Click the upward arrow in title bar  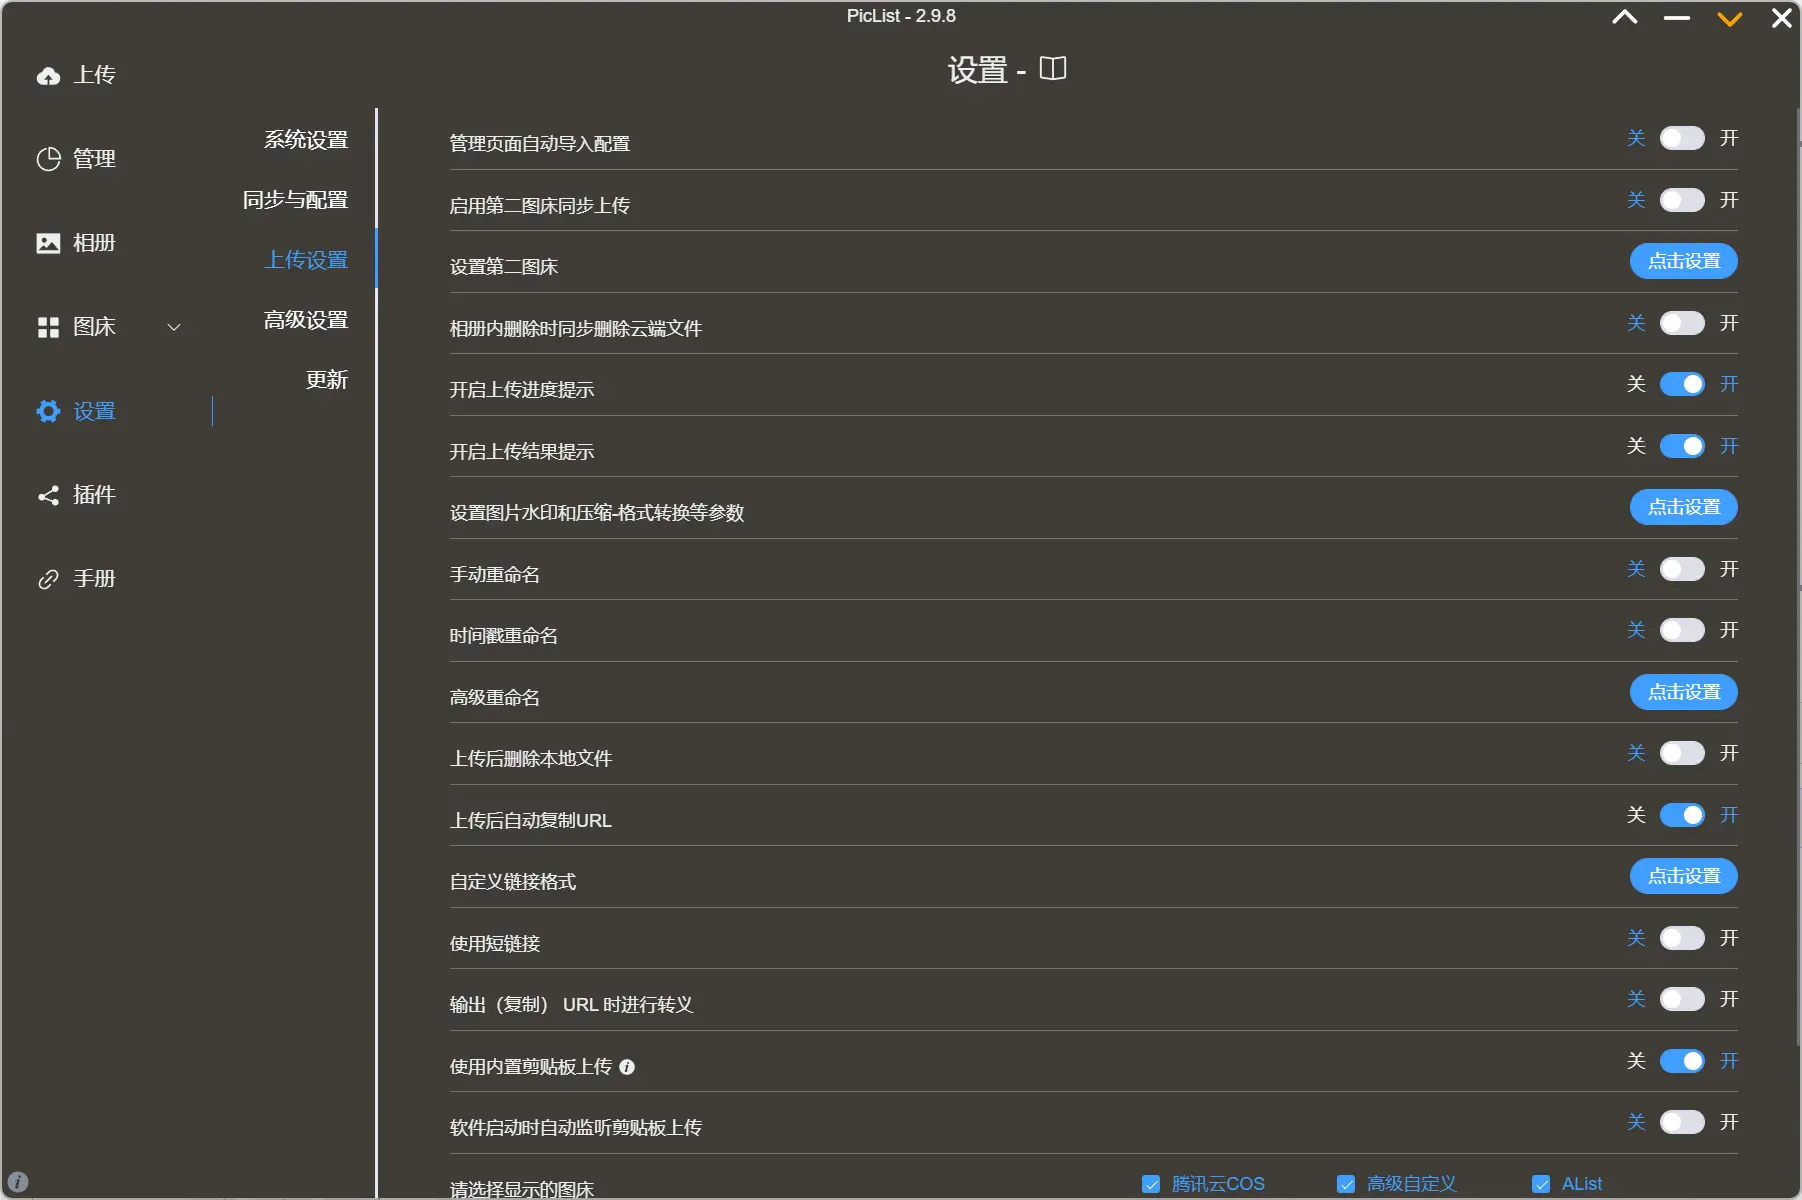tap(1625, 17)
